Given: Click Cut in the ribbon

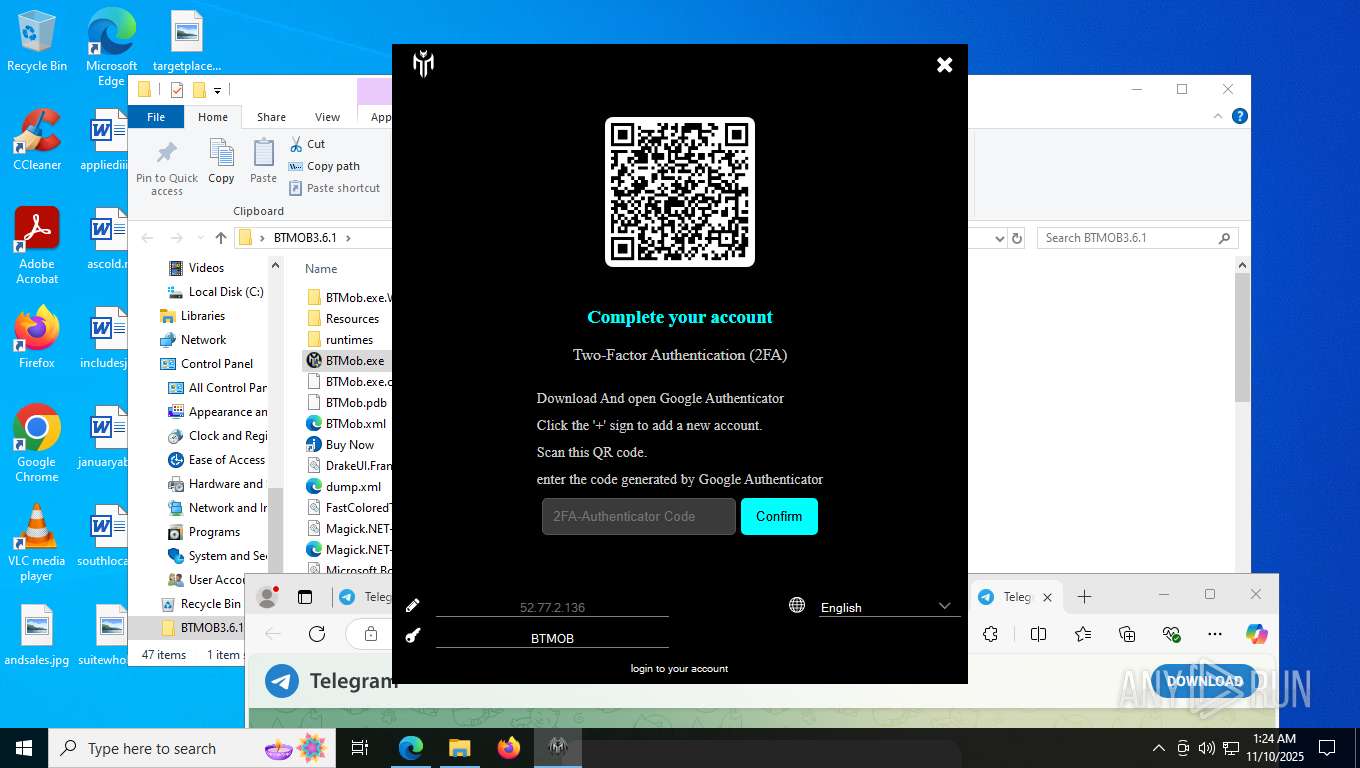Looking at the screenshot, I should 307,144.
